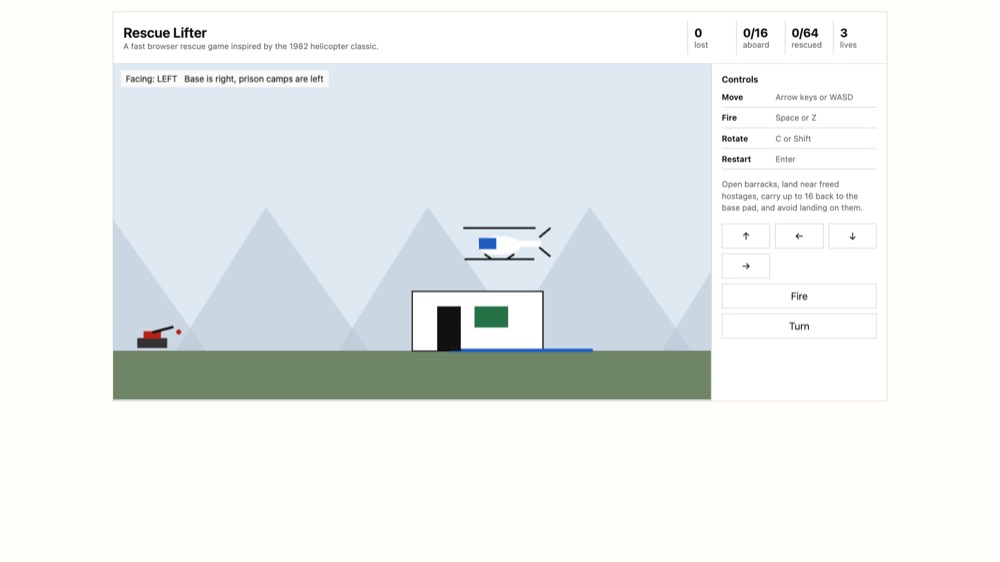Click the right arrow control button
Image resolution: width=1000 pixels, height=562 pixels.
pyautogui.click(x=746, y=266)
